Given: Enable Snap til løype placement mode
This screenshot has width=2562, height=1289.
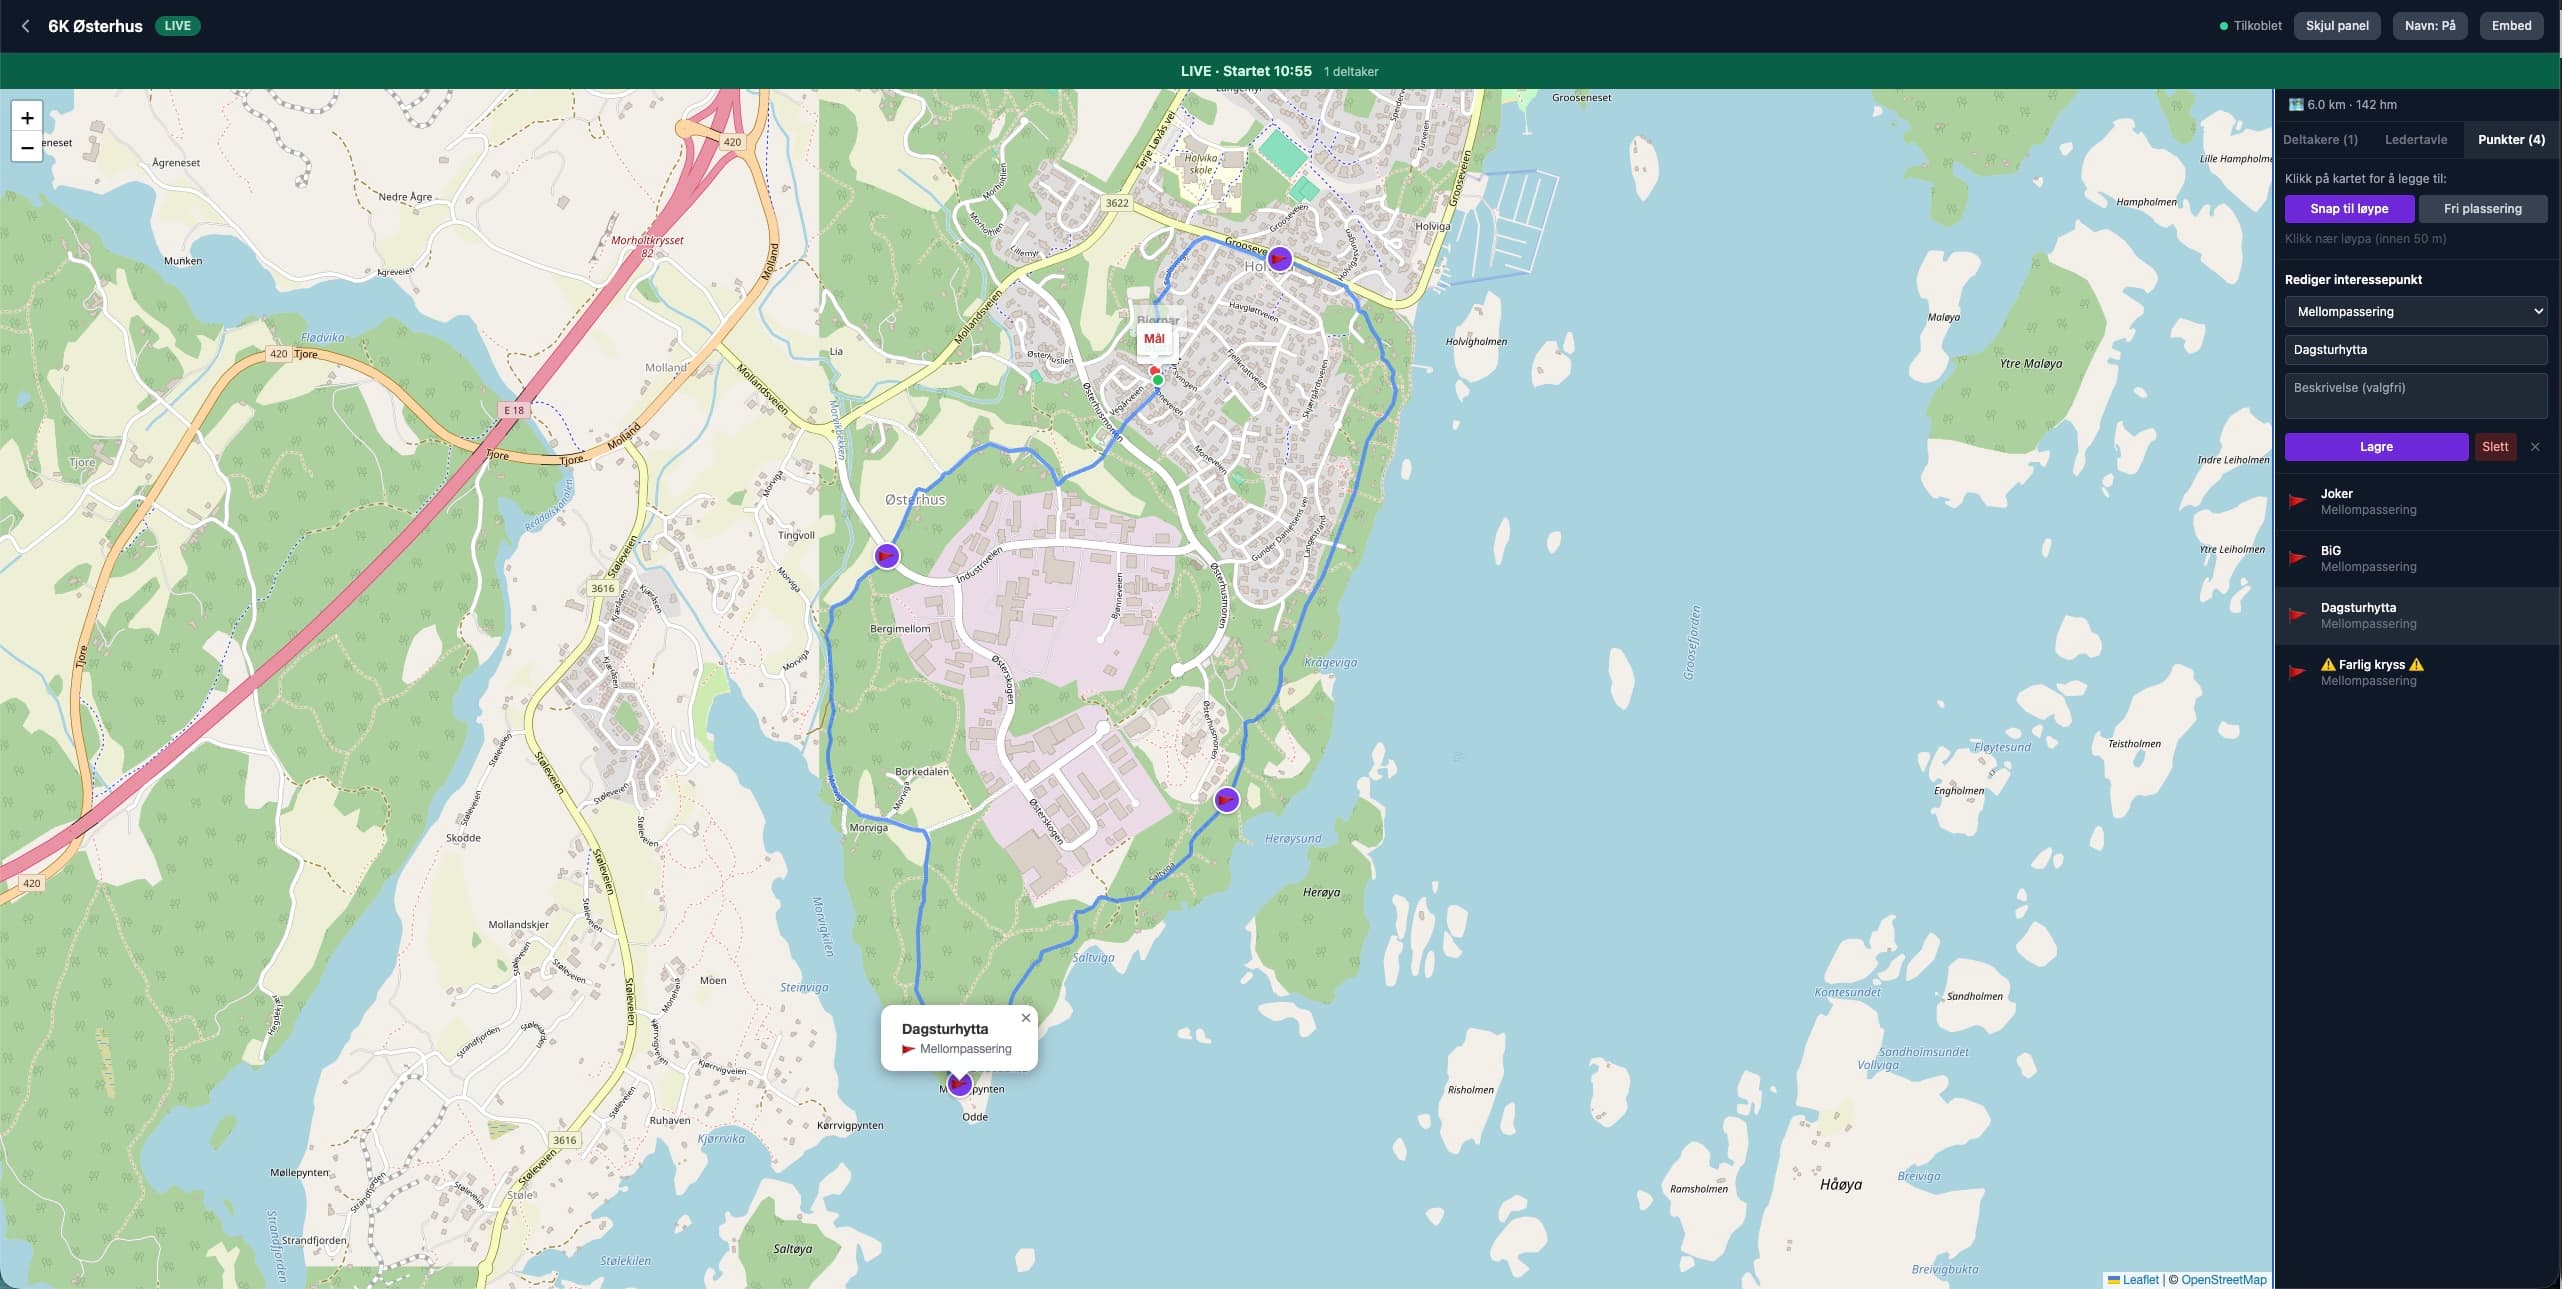Looking at the screenshot, I should [2349, 209].
